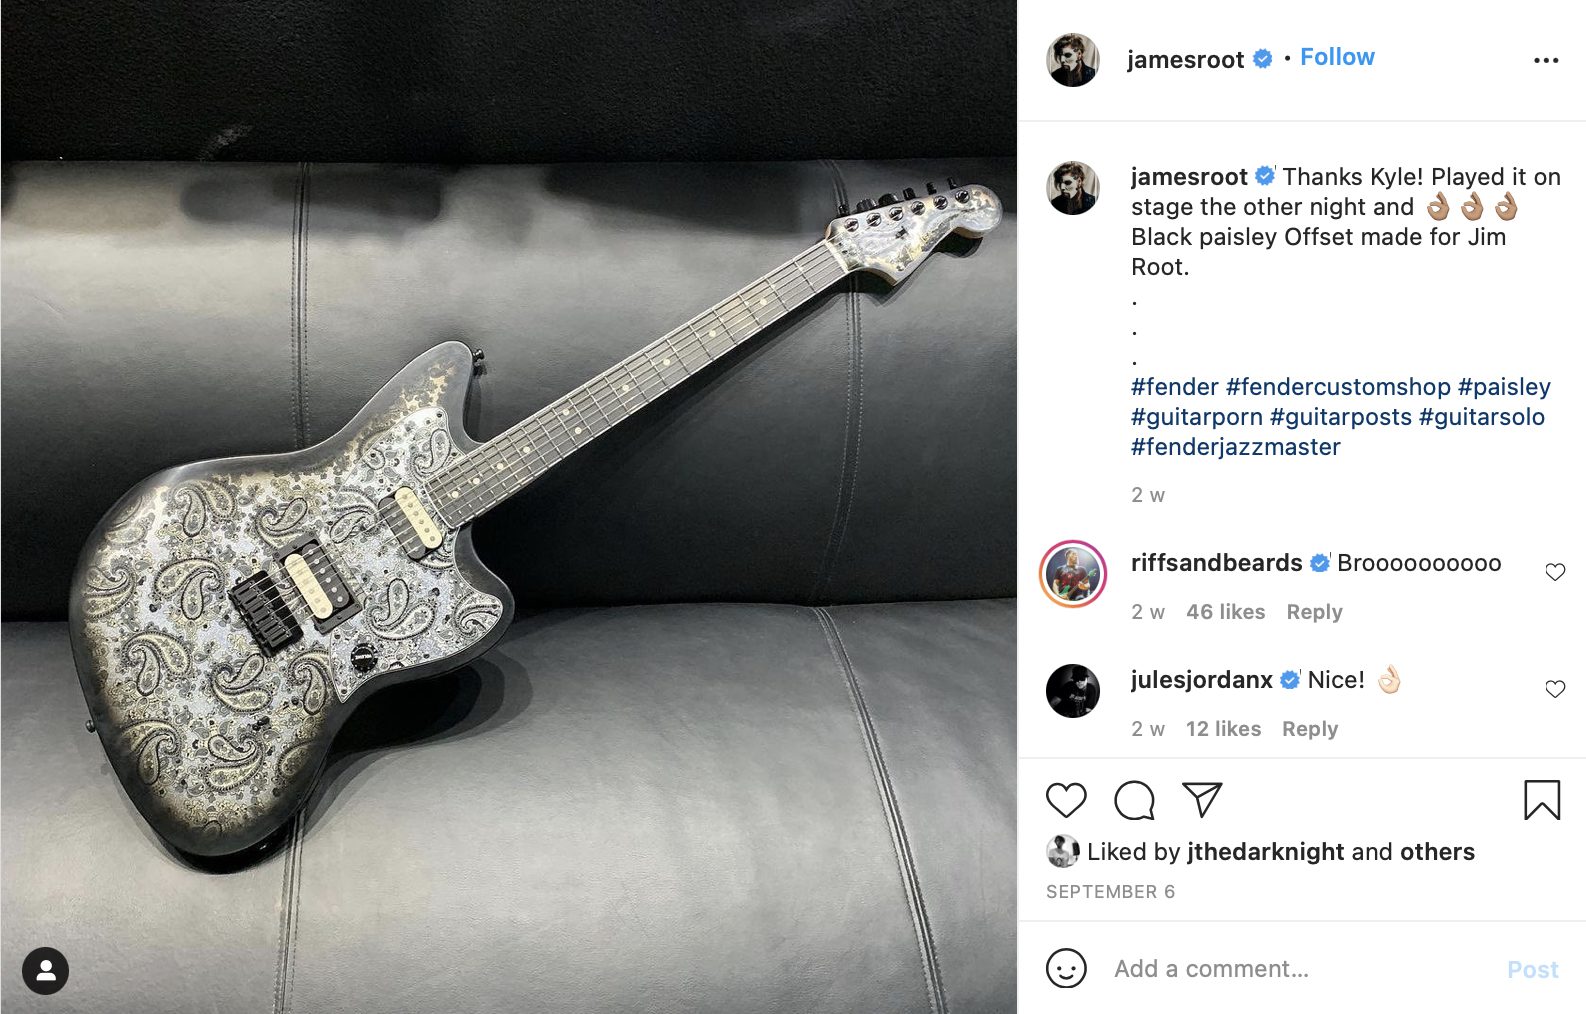Open #fendercustomshop hashtag
The width and height of the screenshot is (1586, 1014).
pos(1338,387)
